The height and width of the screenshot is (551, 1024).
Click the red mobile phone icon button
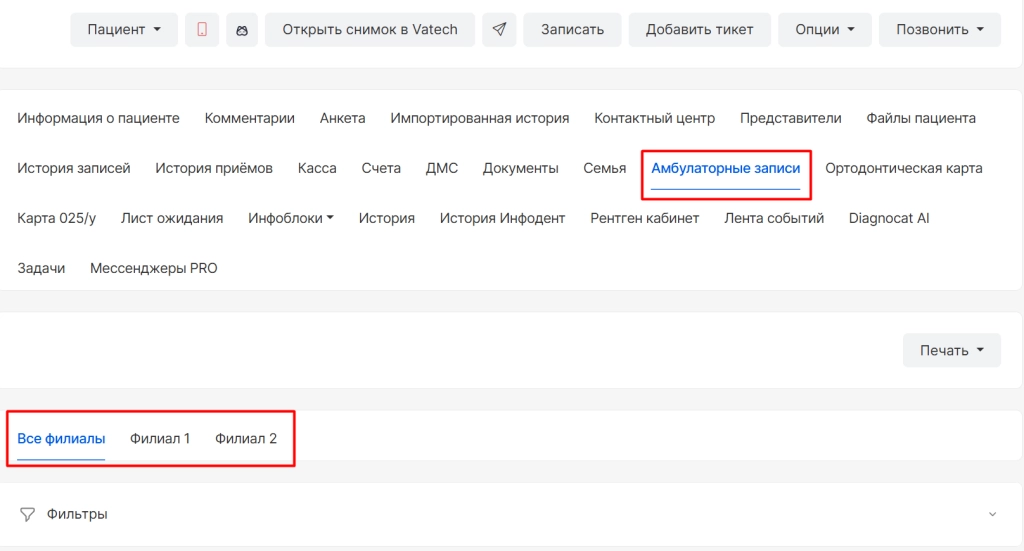point(202,30)
